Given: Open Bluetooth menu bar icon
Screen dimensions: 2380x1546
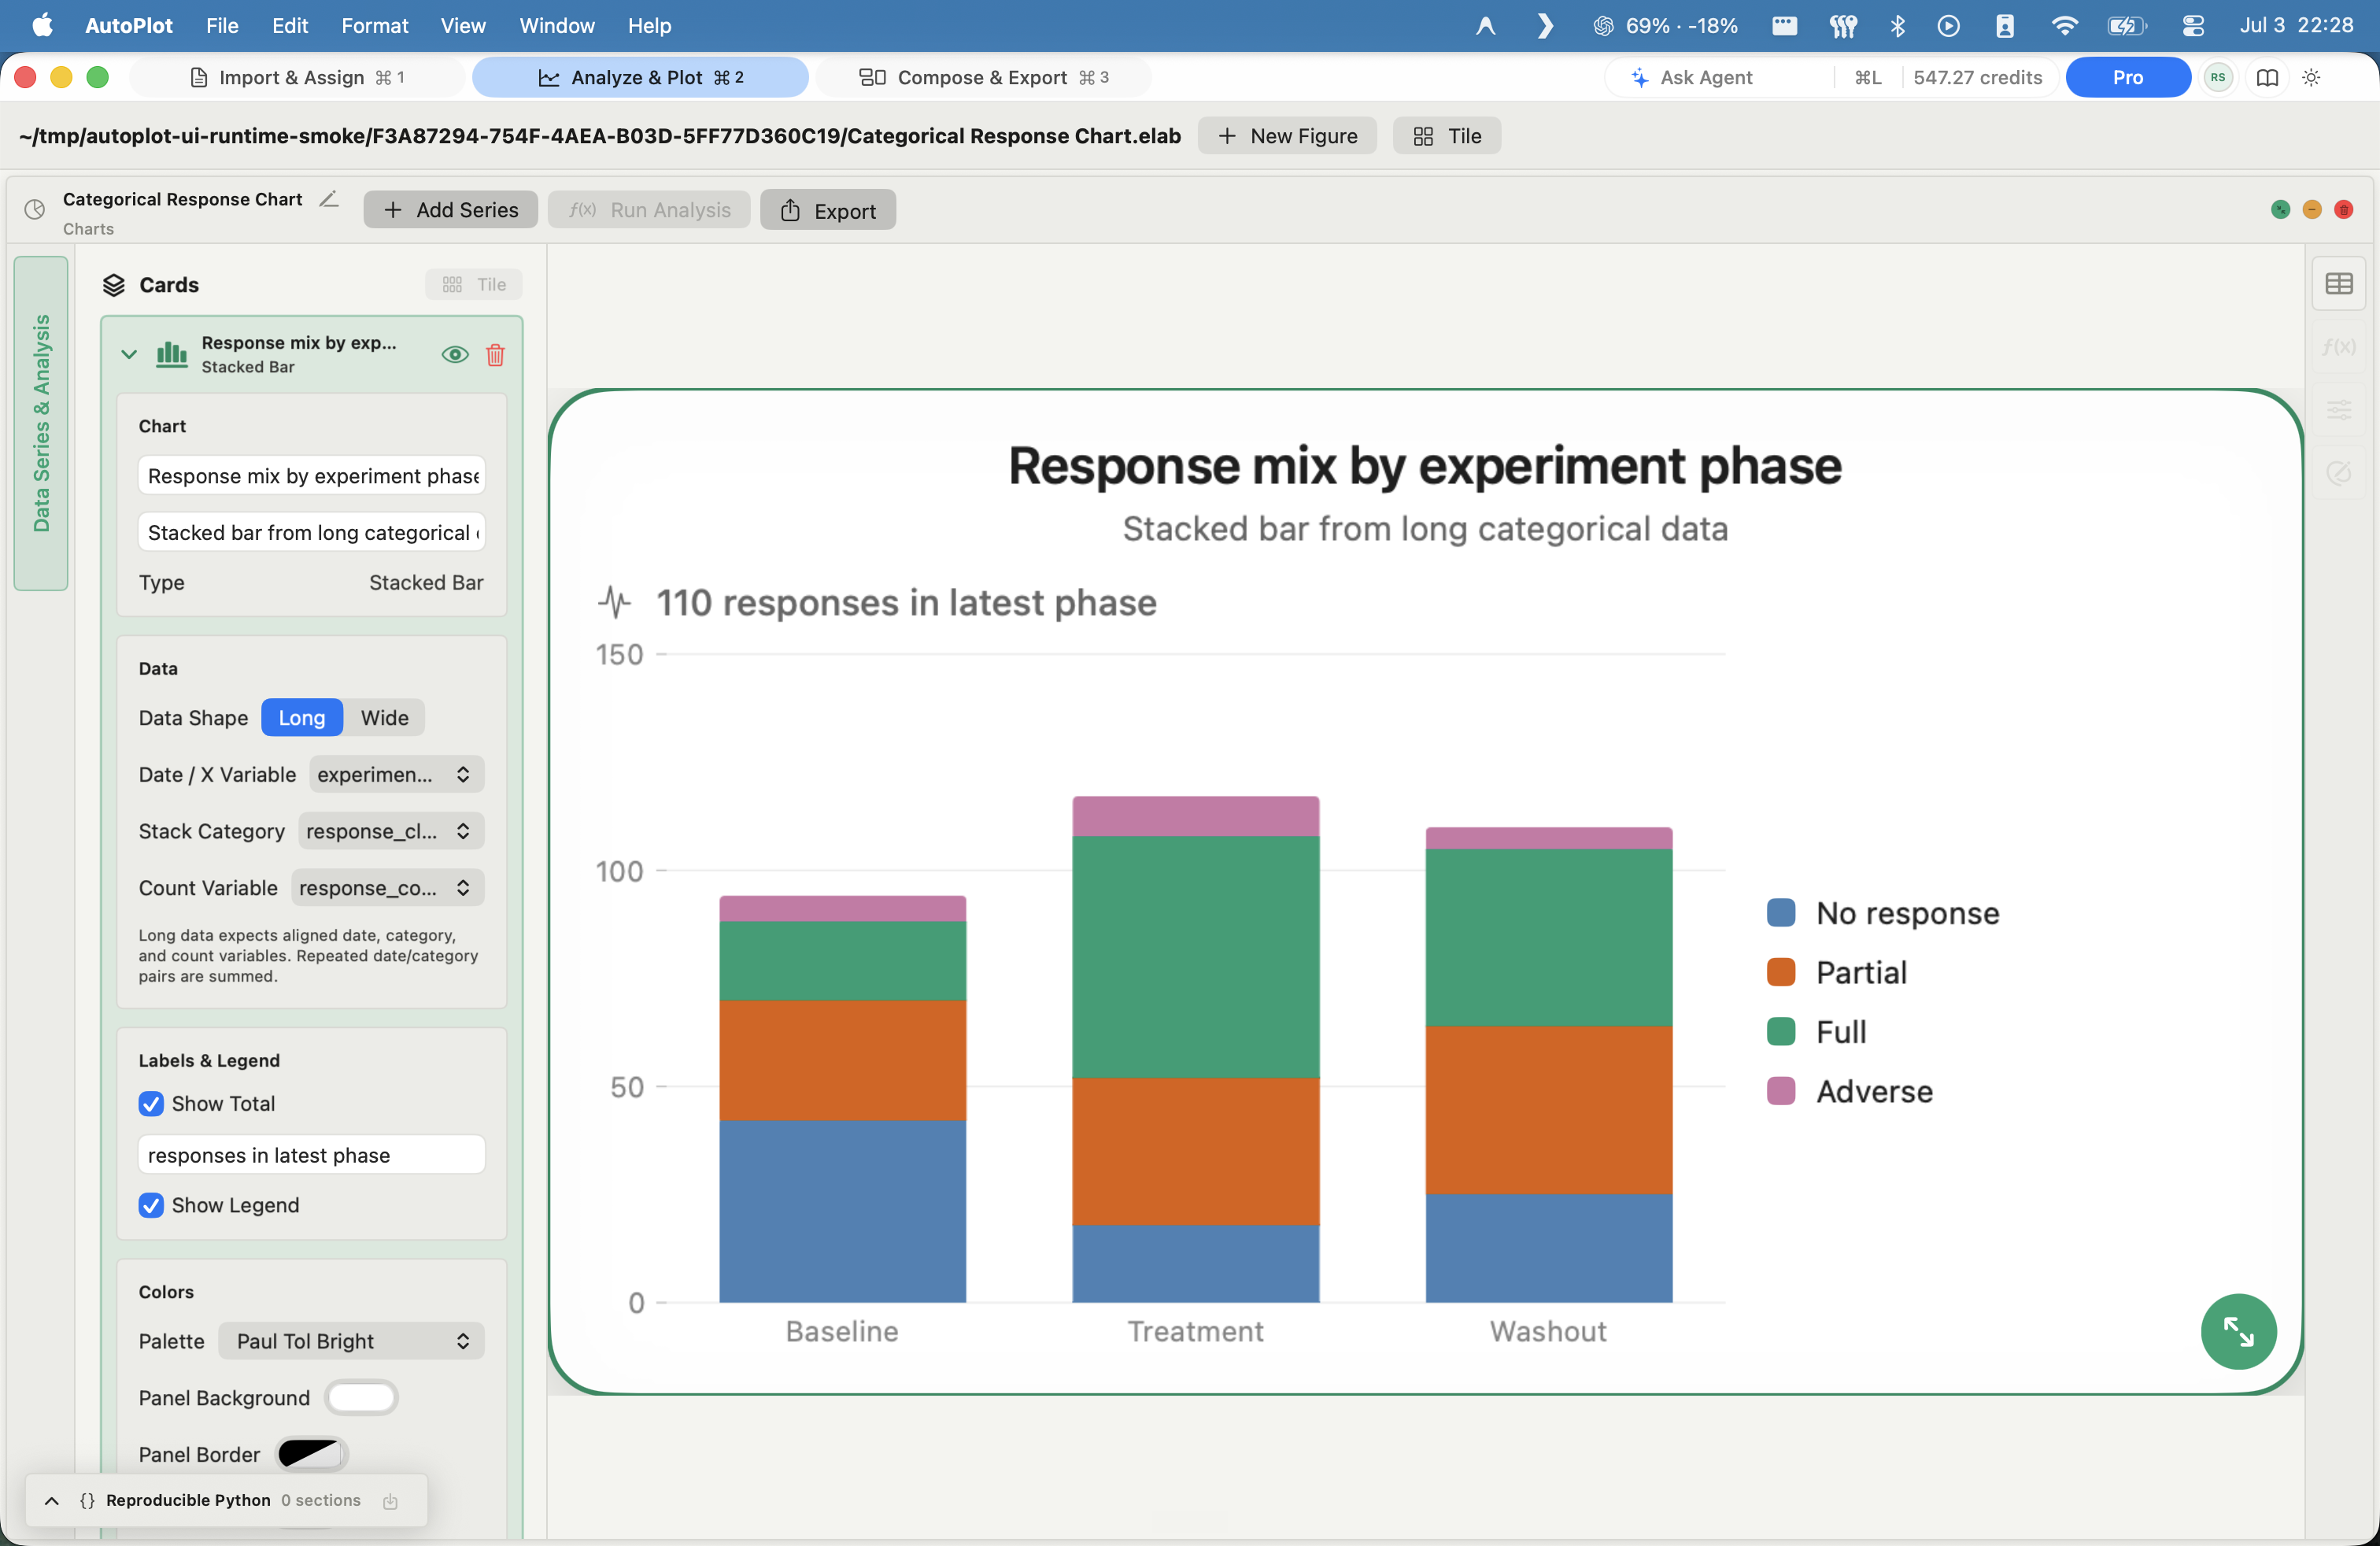Looking at the screenshot, I should 1897,25.
